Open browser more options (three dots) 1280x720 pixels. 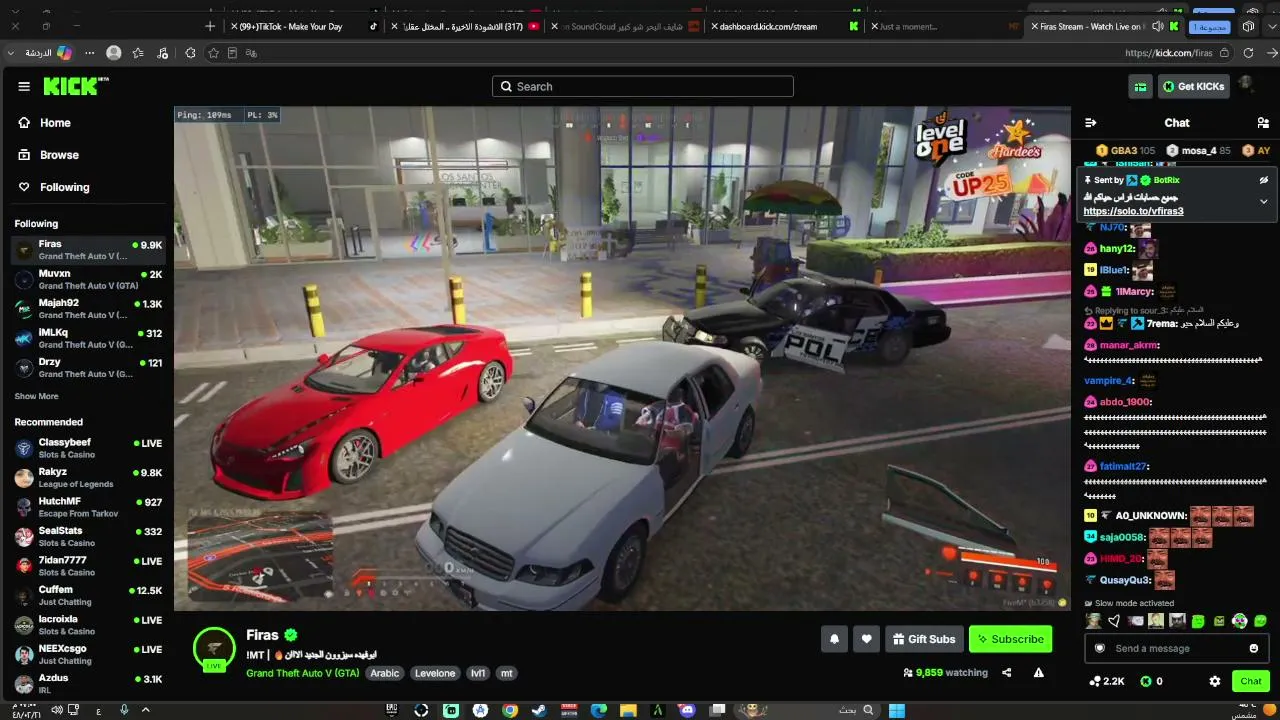[90, 52]
